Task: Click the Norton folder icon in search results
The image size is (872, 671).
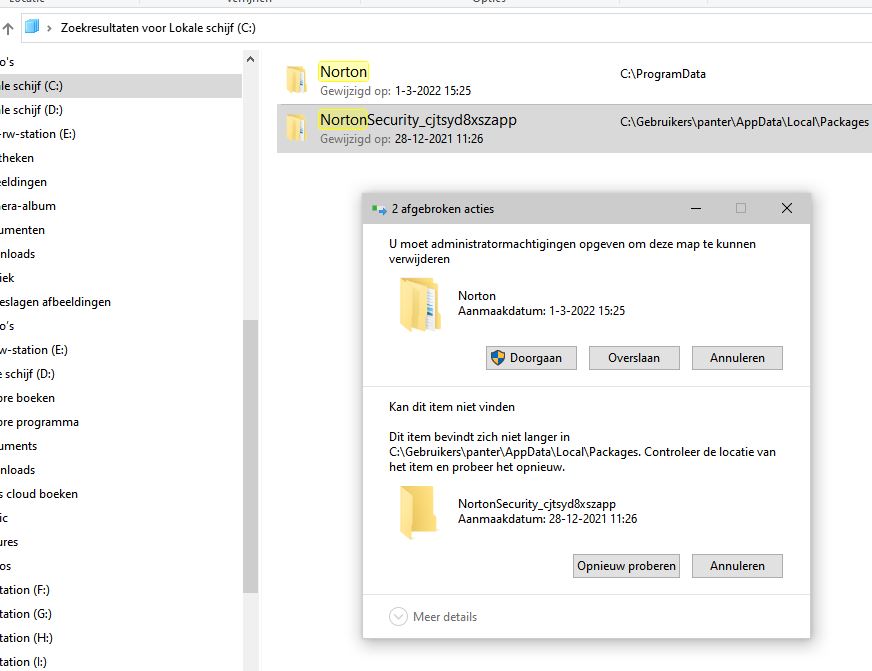Action: pyautogui.click(x=296, y=79)
